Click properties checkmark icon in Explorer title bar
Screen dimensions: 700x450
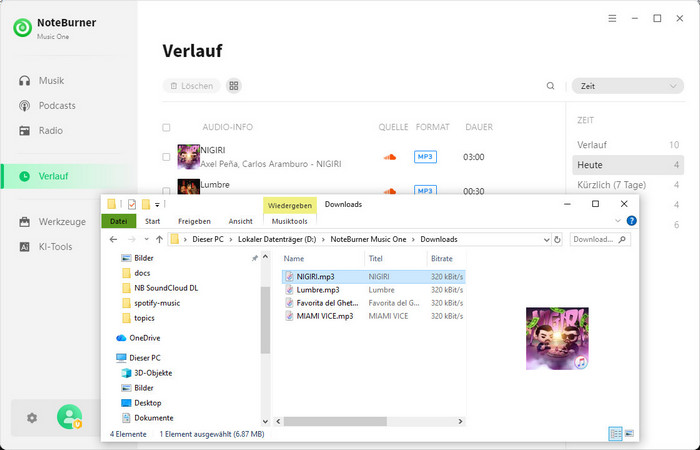132,204
